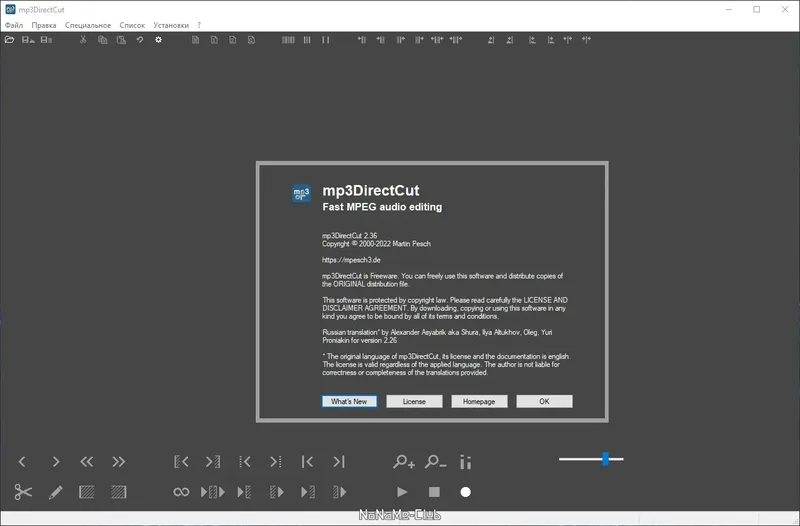Click the "Fast MPEG audio editing" subtitle
Screen dimensions: 800x526
[x=382, y=207]
